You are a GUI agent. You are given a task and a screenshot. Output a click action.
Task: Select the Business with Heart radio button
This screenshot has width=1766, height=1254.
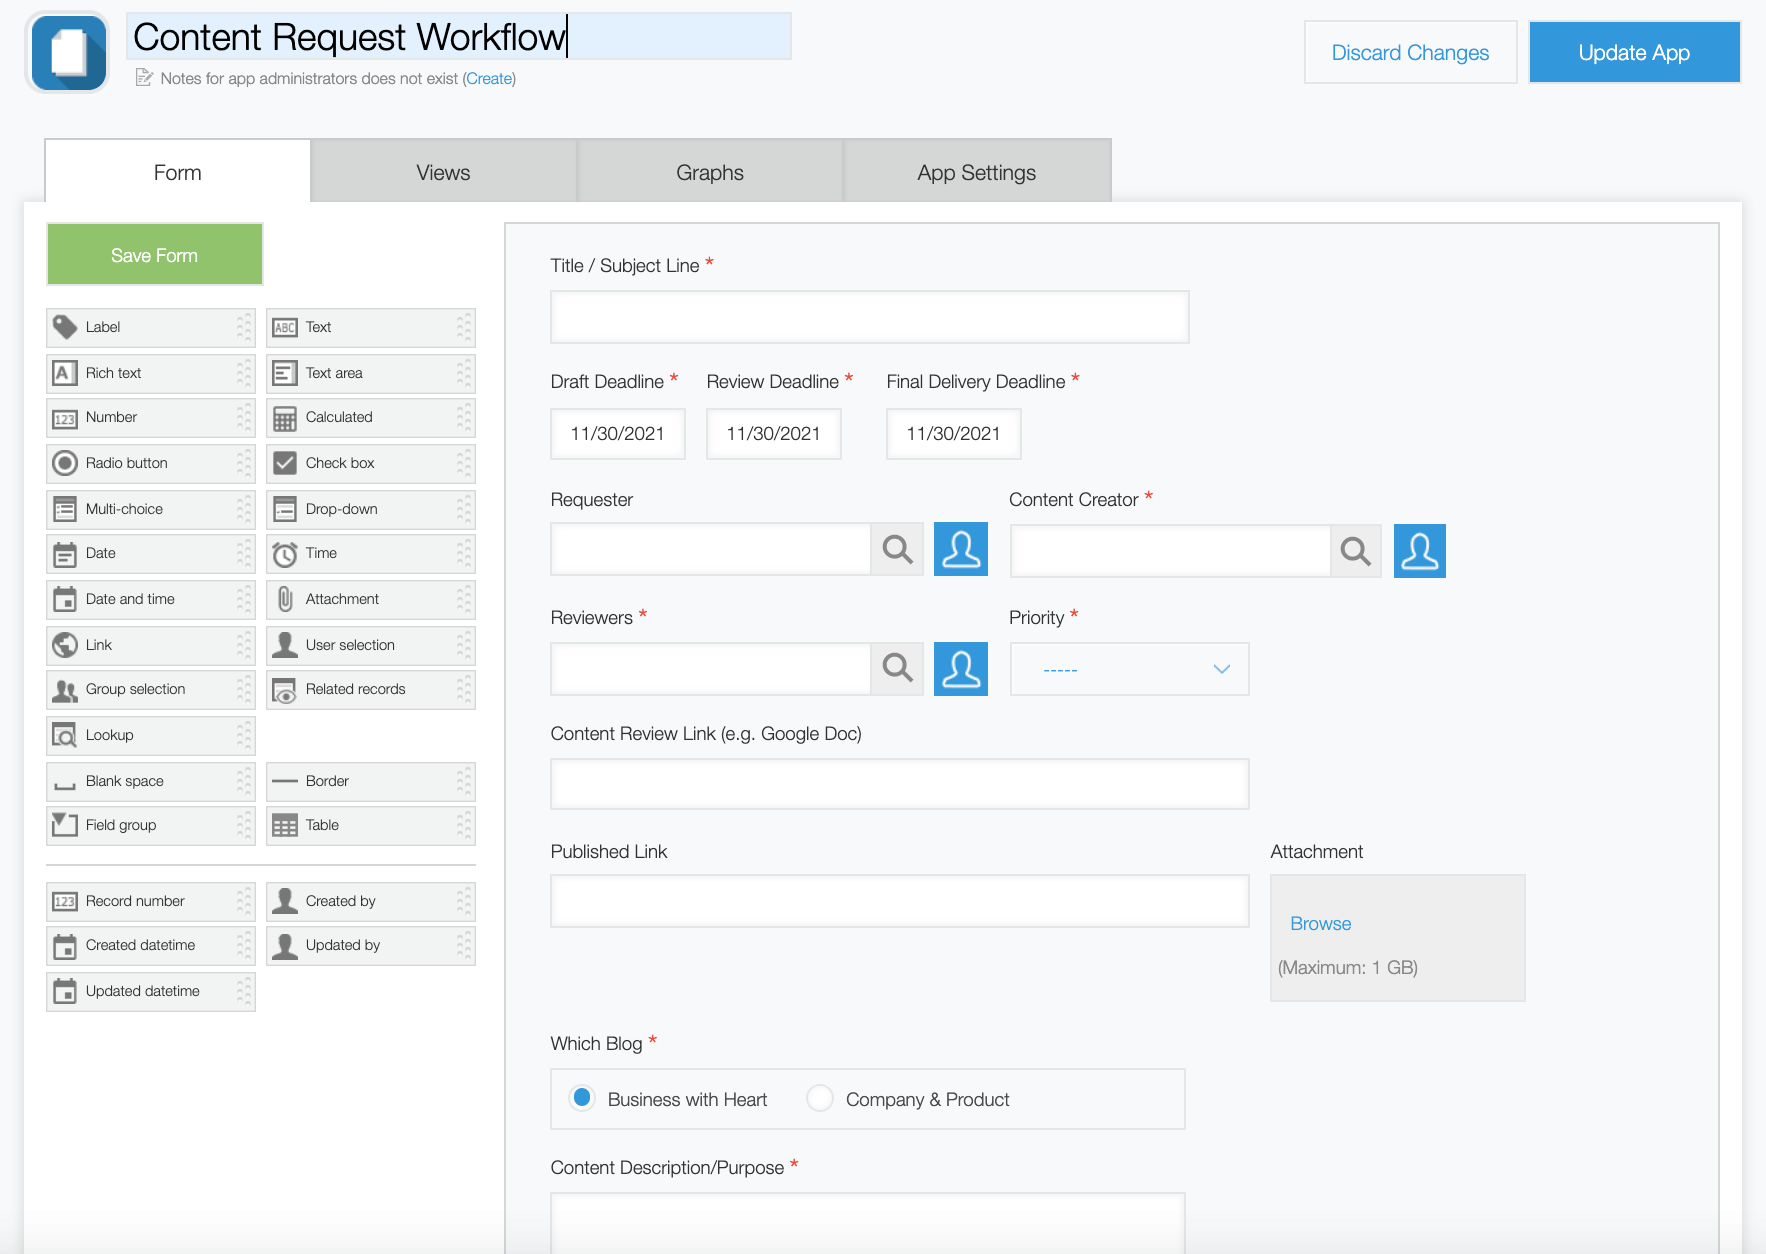point(582,1098)
